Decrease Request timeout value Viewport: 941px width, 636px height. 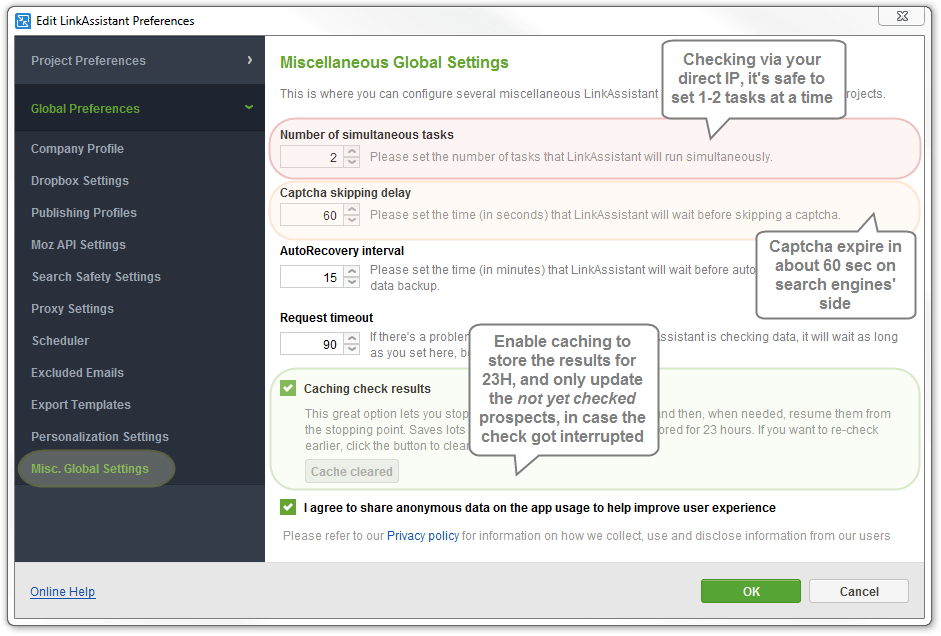coord(352,349)
